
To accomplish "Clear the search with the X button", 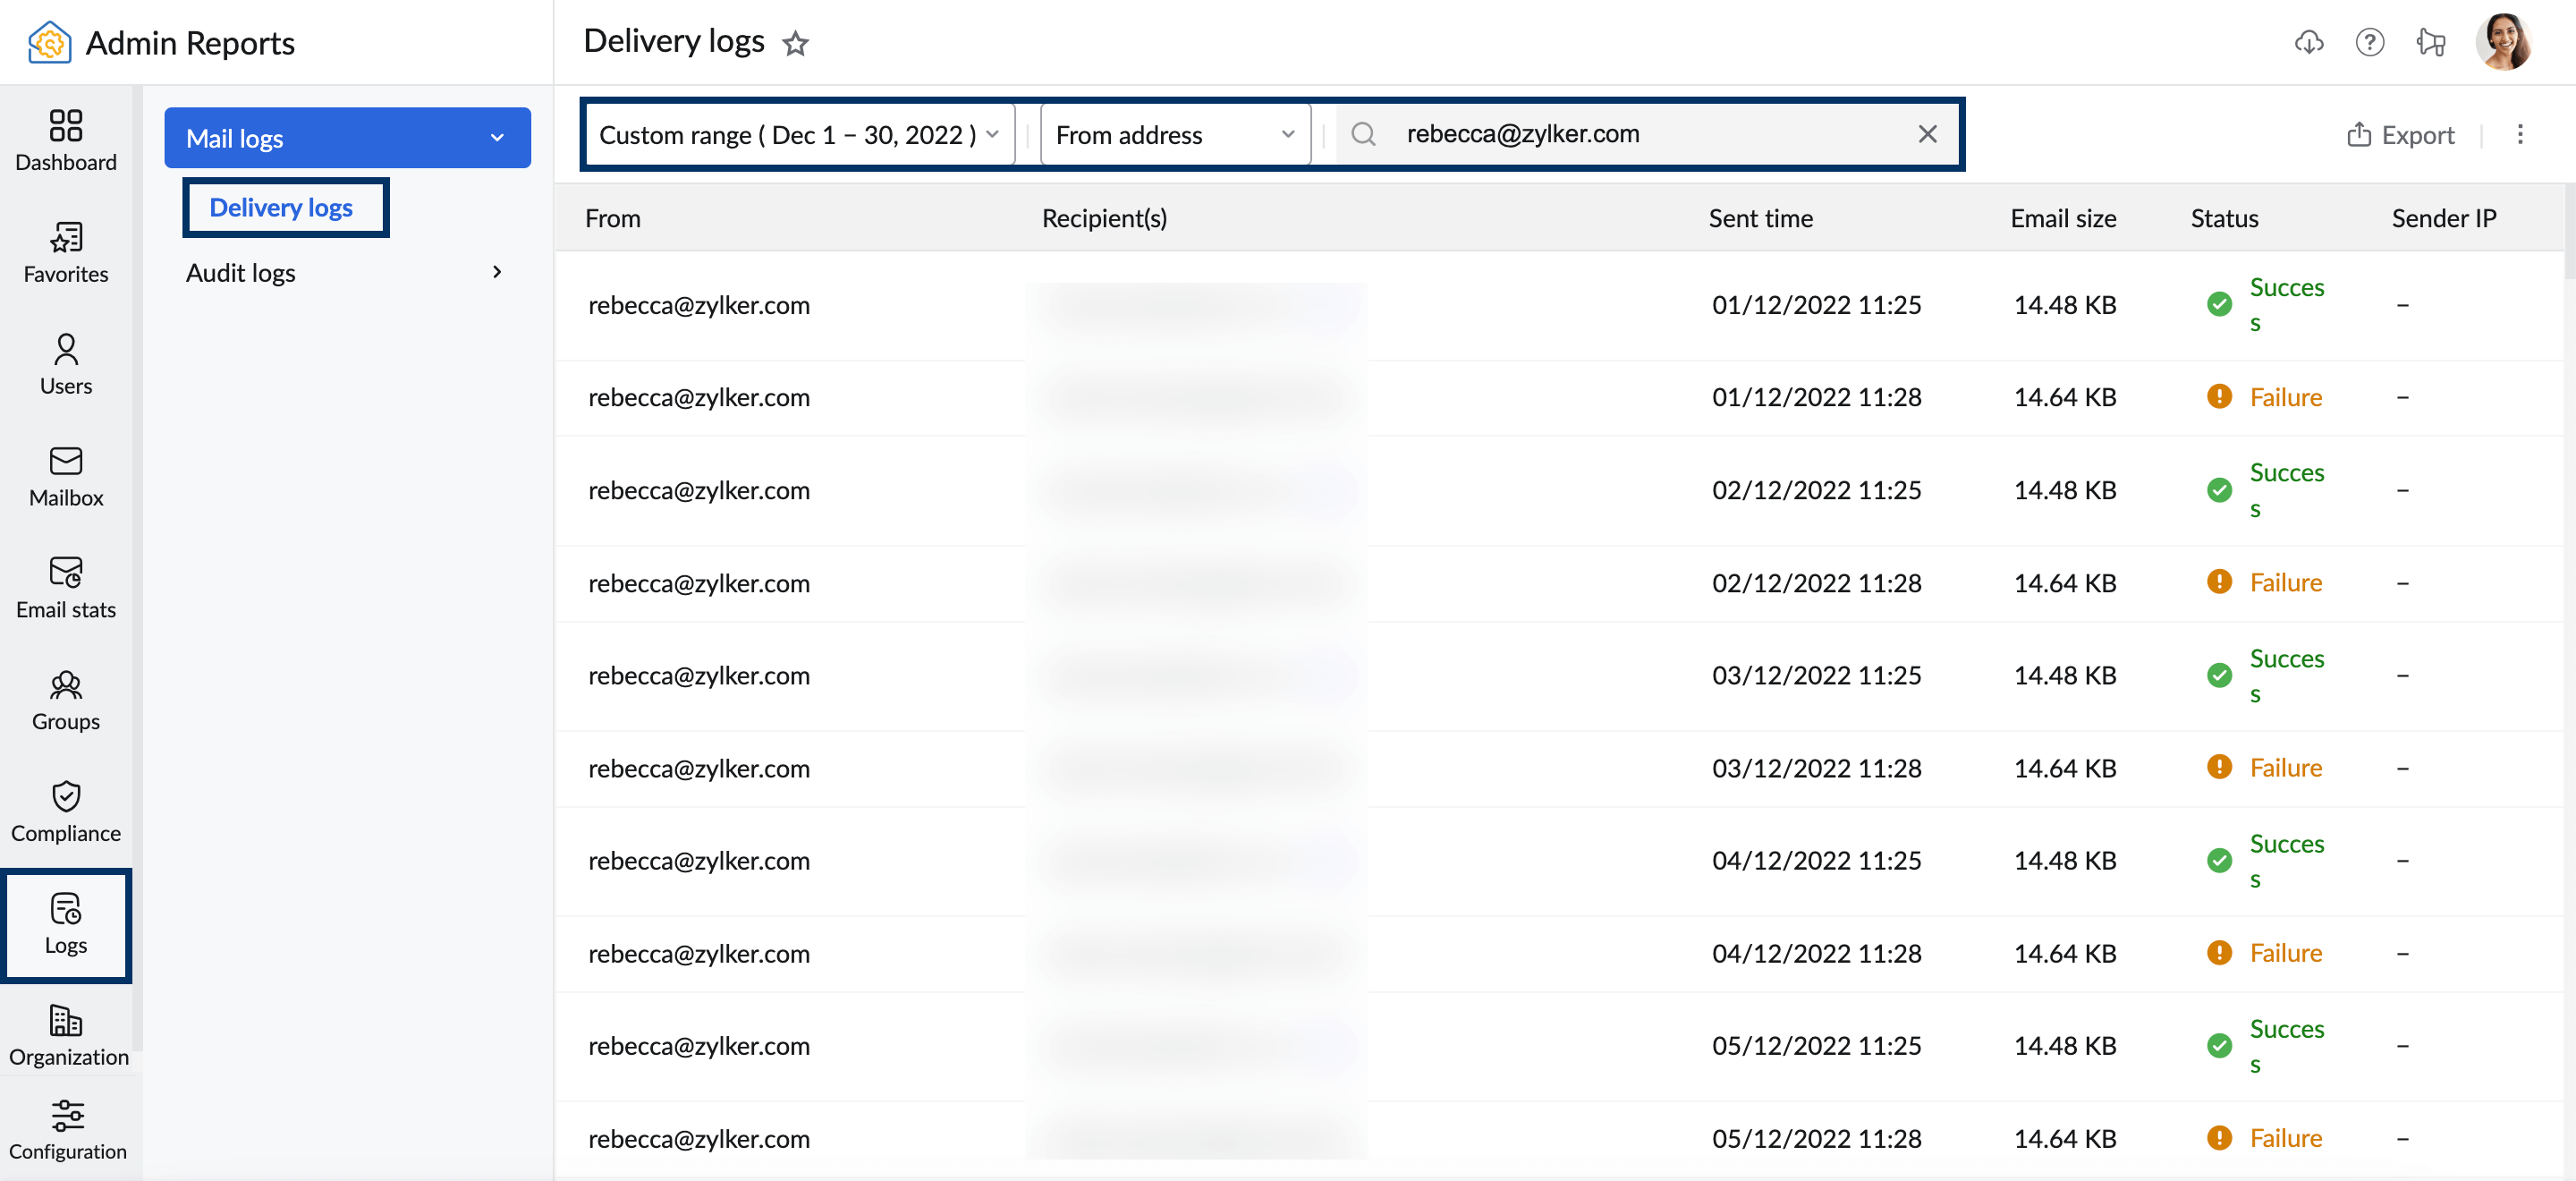I will (1928, 133).
